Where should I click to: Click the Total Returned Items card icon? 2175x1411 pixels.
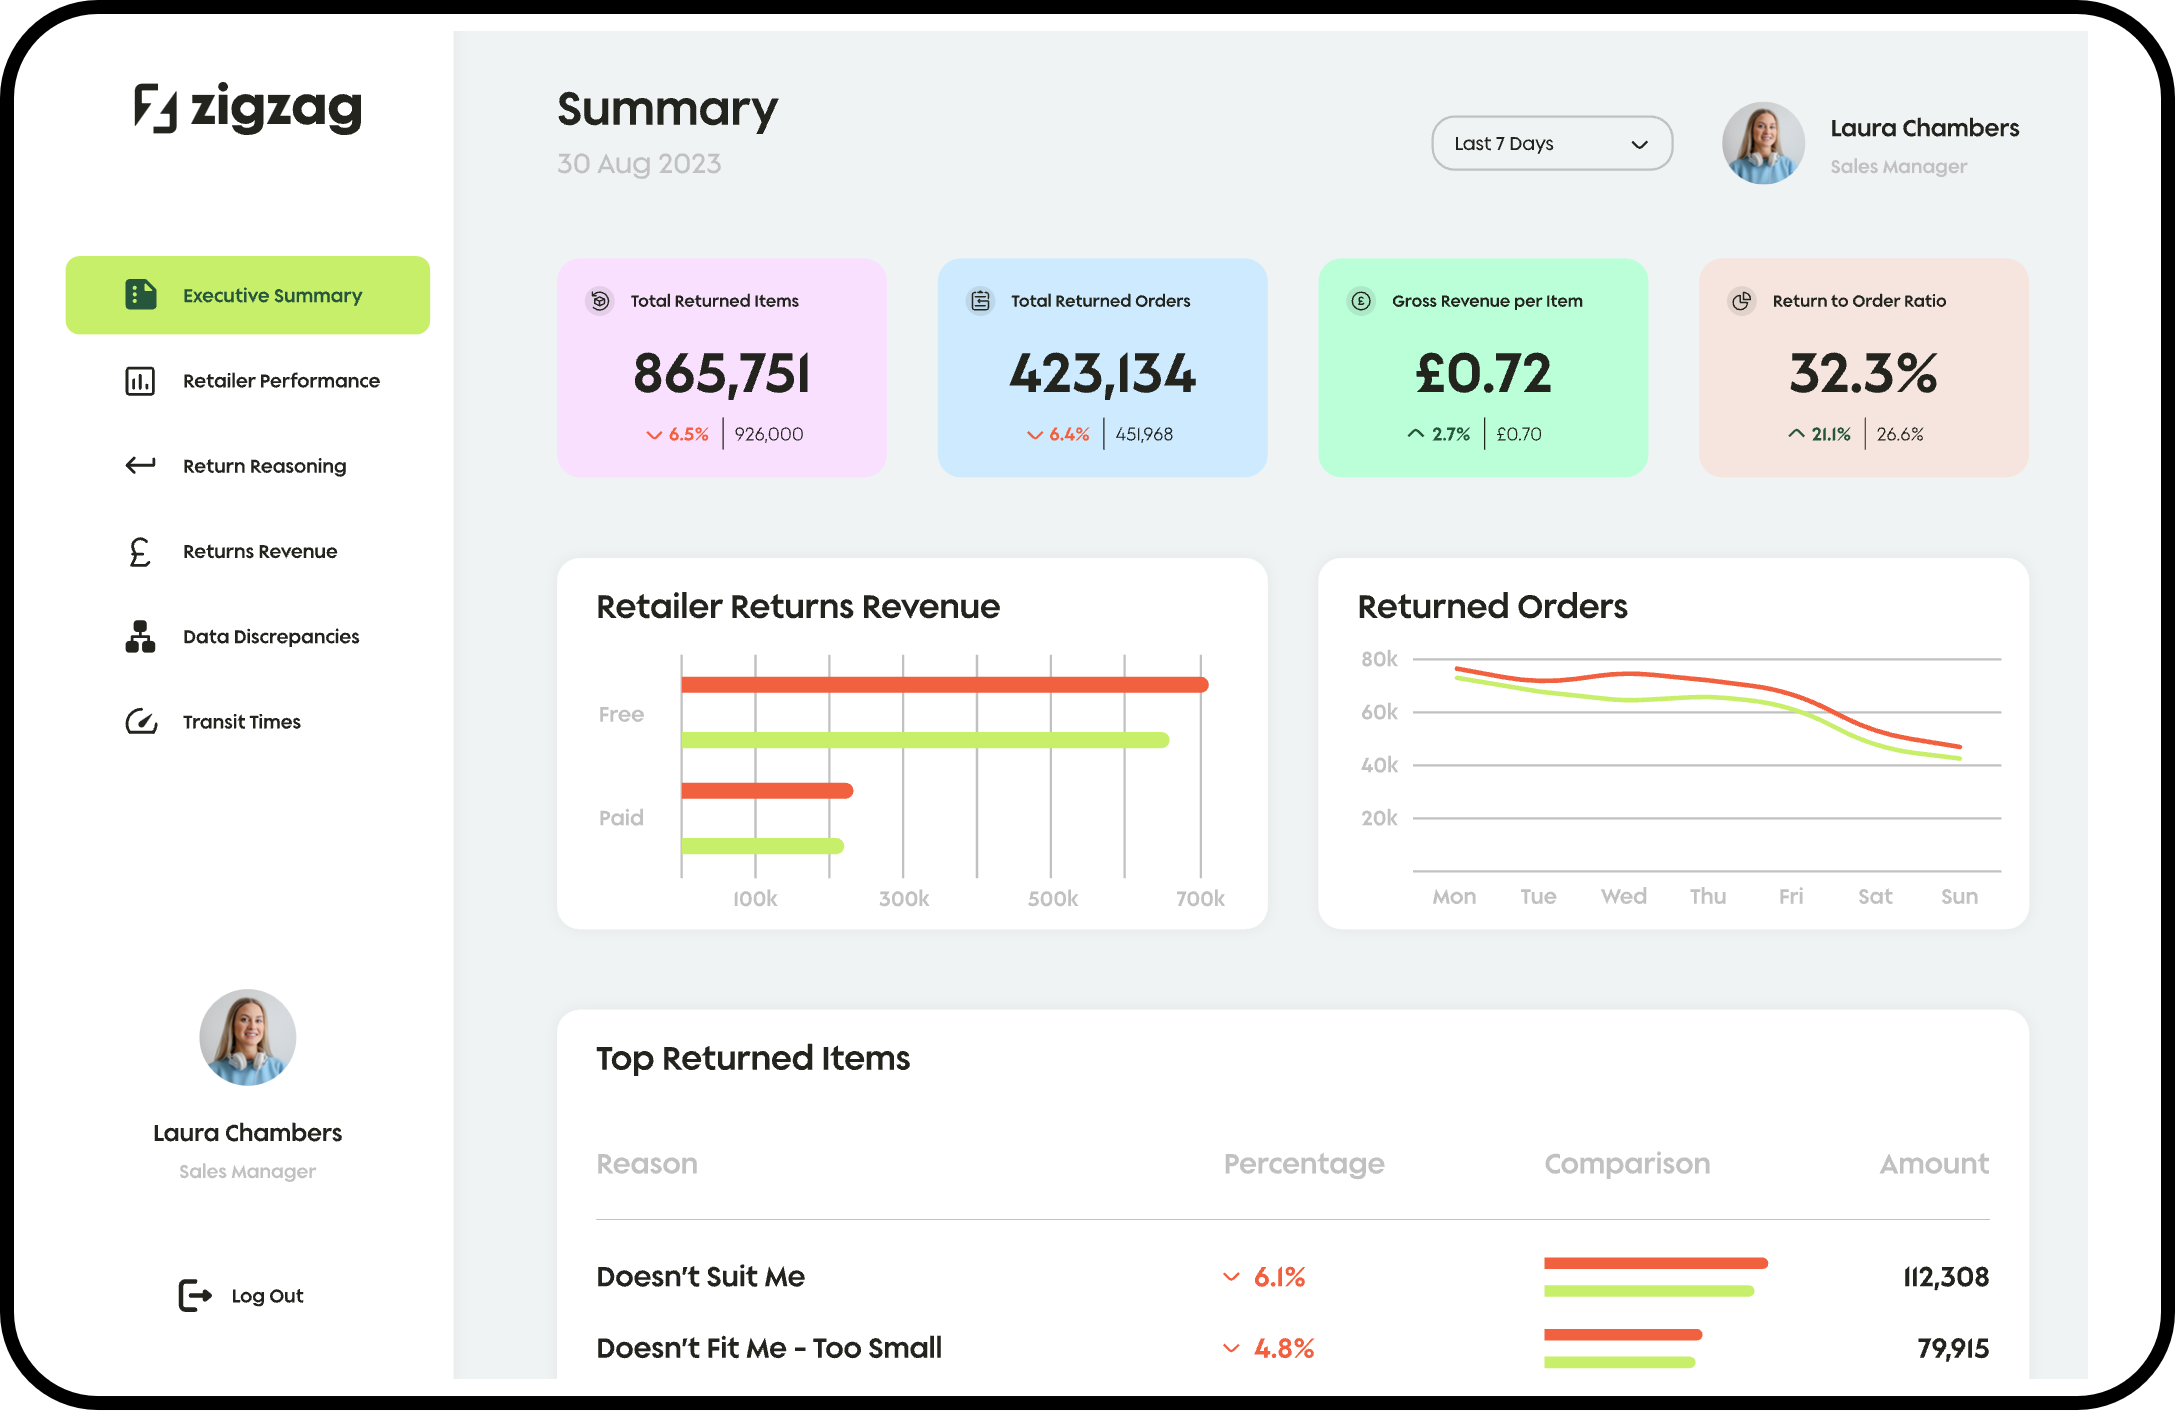[600, 301]
